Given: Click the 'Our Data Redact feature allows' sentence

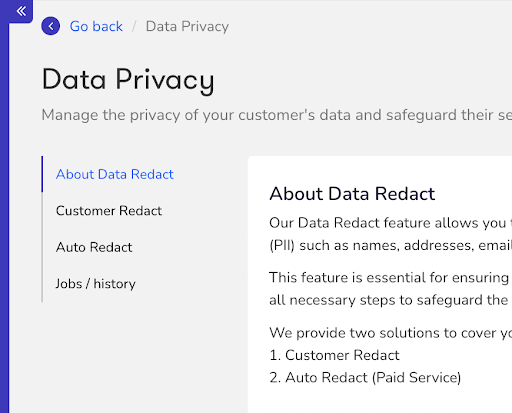Looking at the screenshot, I should coord(391,222).
